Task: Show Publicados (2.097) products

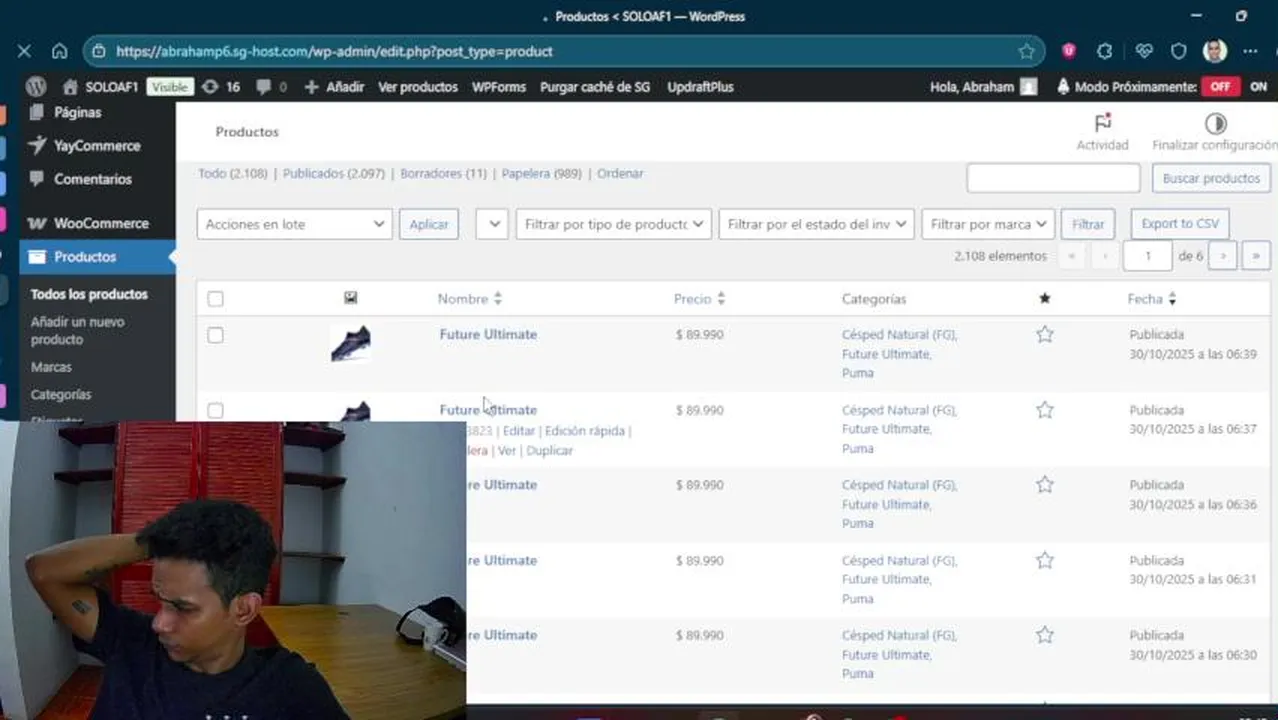Action: click(x=333, y=173)
